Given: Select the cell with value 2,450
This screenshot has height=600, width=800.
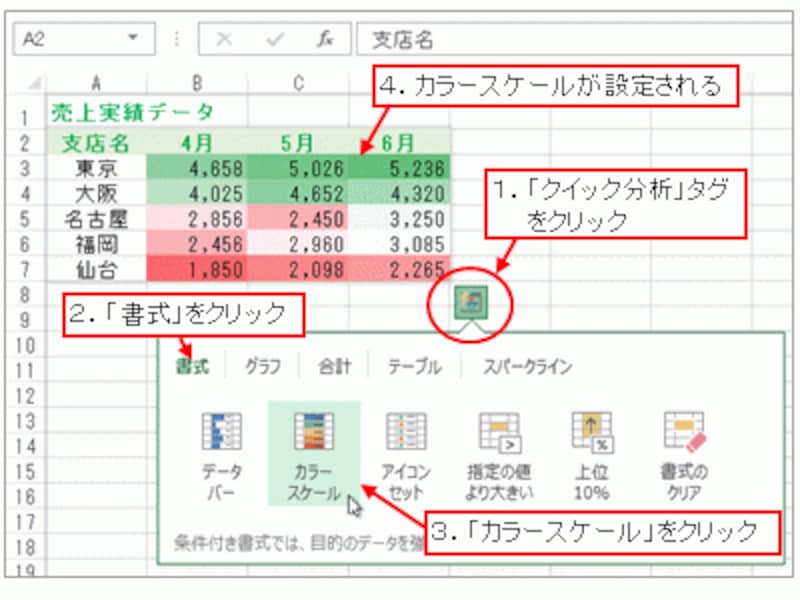Looking at the screenshot, I should click(x=298, y=219).
